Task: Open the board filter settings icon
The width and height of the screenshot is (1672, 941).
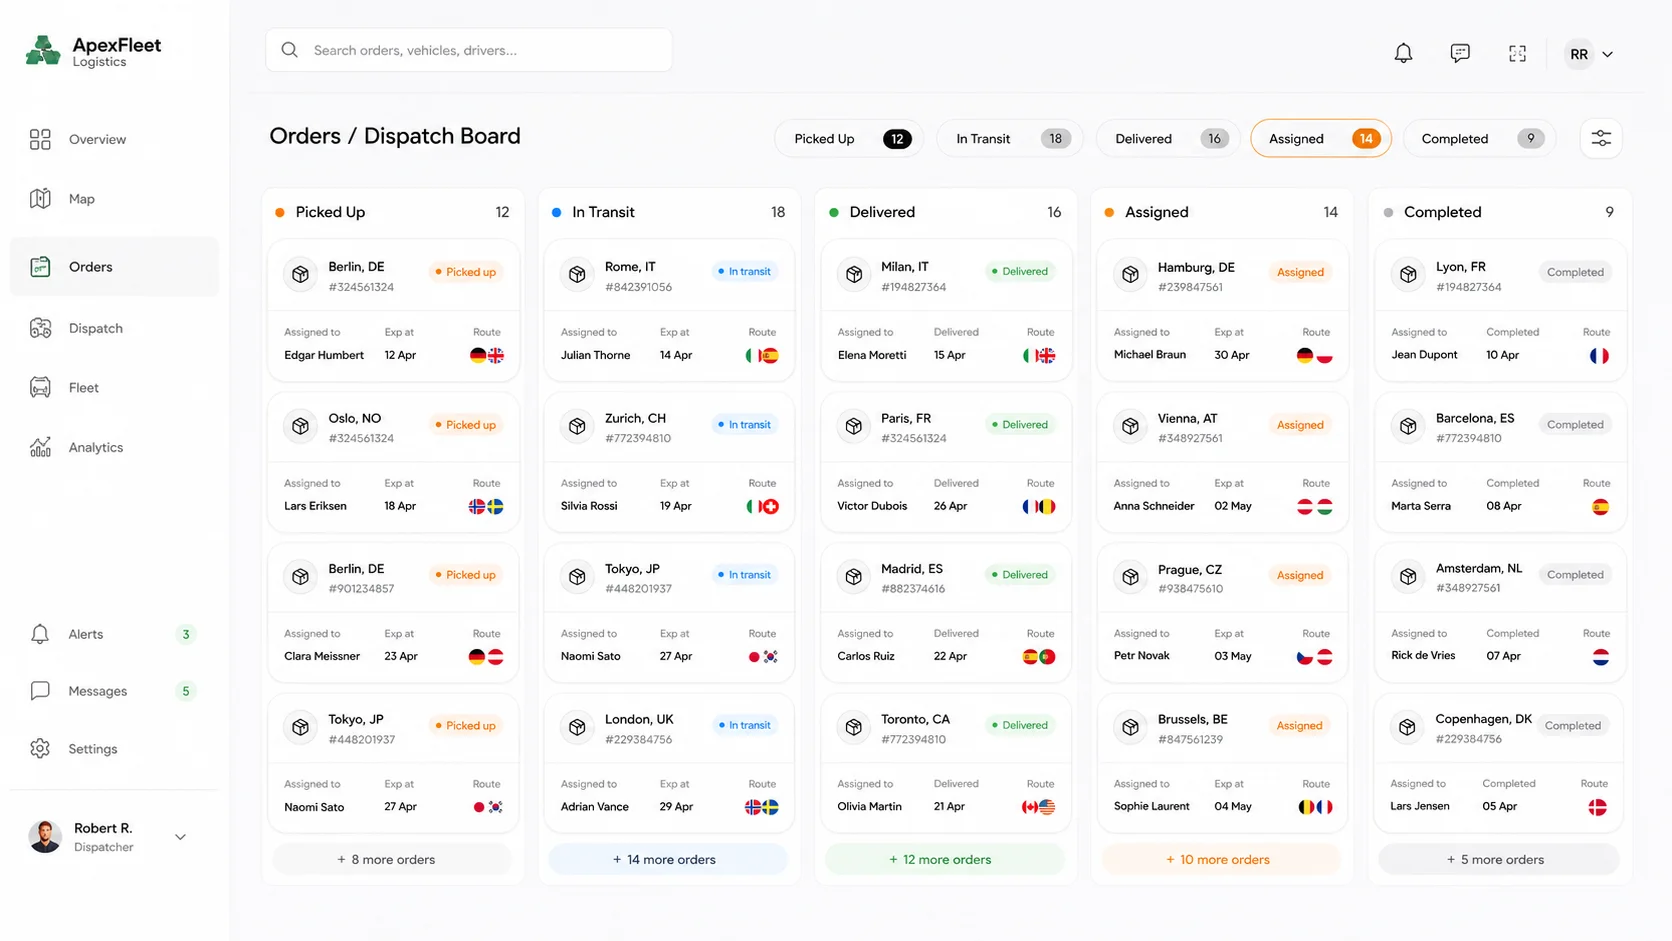Action: pyautogui.click(x=1601, y=138)
